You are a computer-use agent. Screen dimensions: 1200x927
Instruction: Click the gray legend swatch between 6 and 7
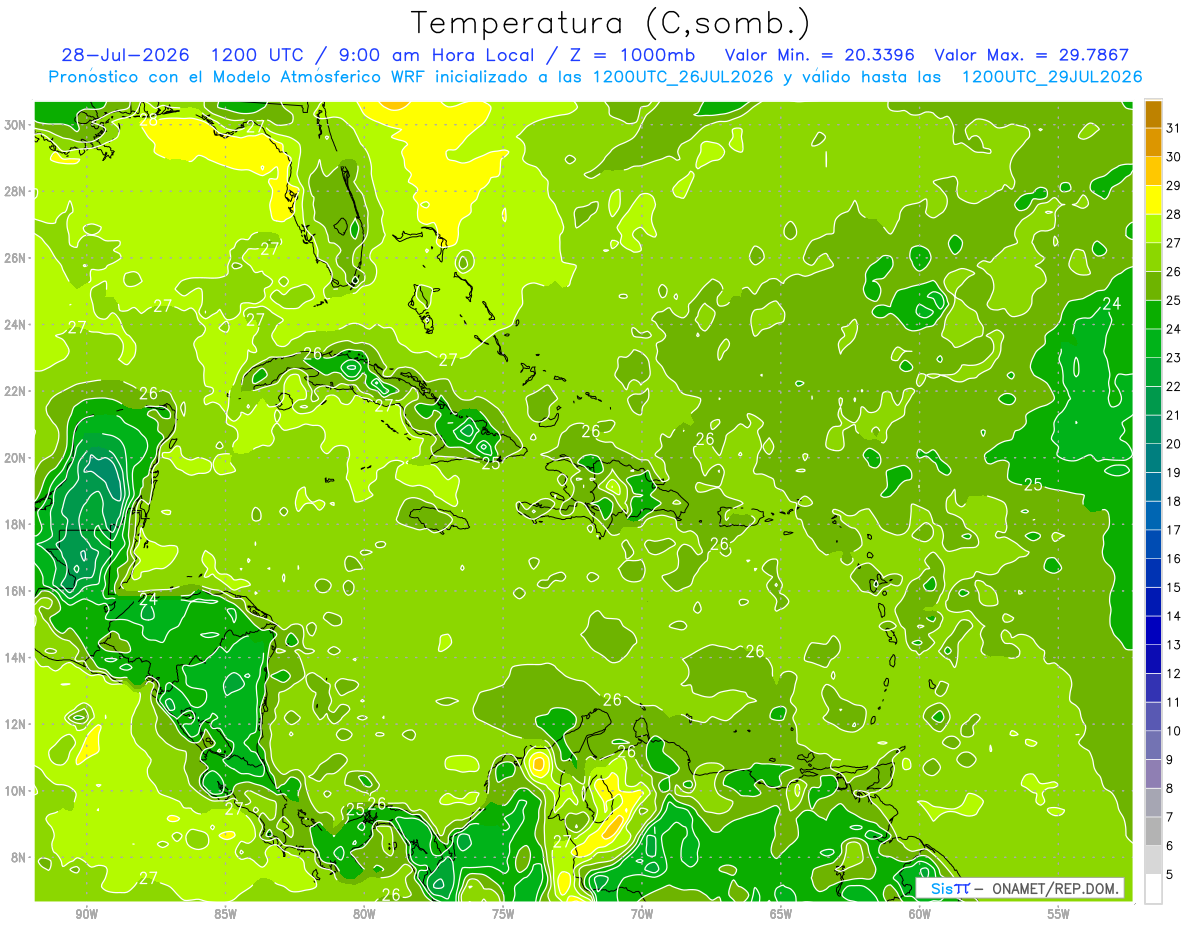tap(1153, 831)
